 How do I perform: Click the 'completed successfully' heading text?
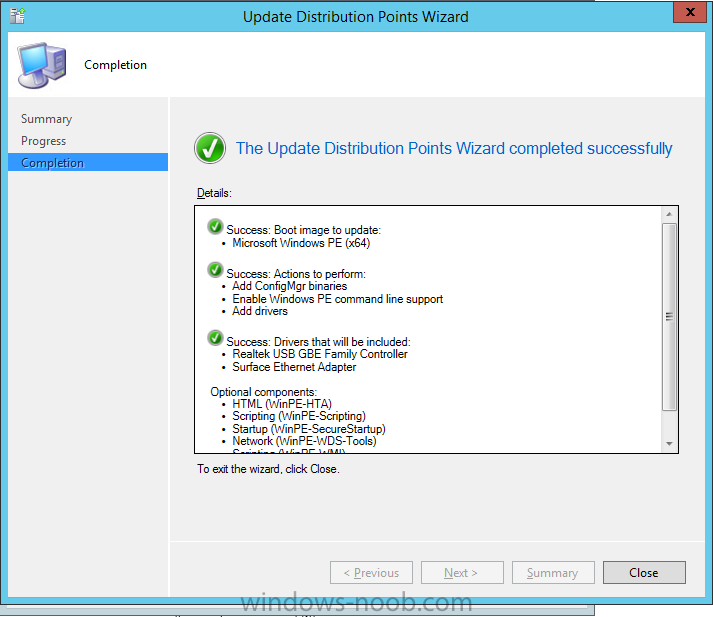(590, 149)
